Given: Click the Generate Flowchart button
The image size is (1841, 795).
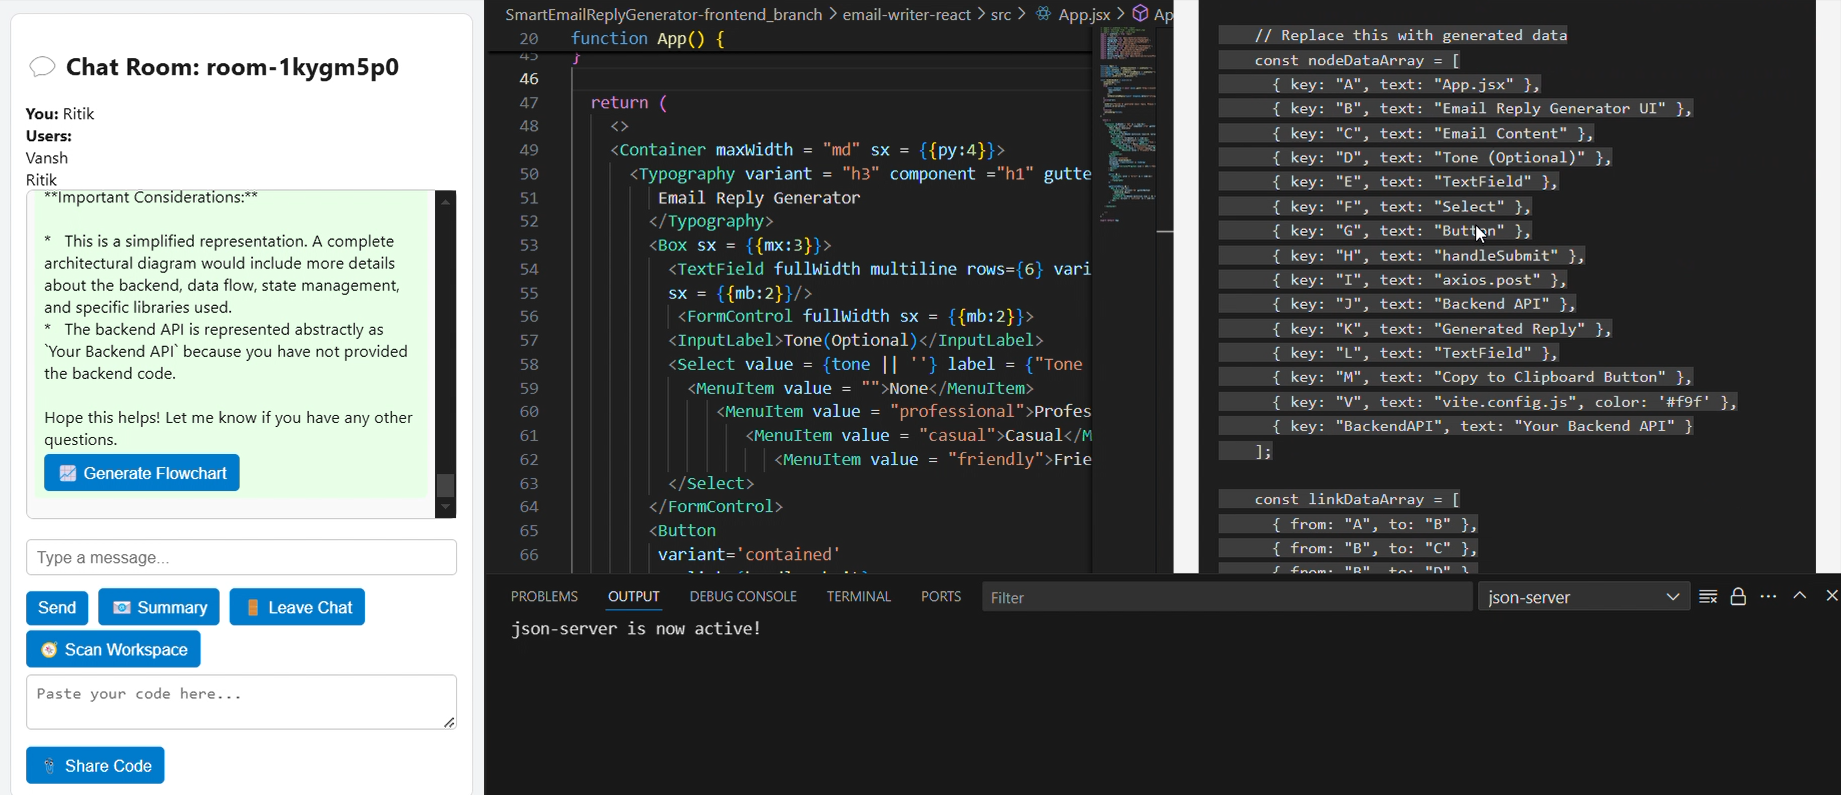Looking at the screenshot, I should [x=141, y=473].
